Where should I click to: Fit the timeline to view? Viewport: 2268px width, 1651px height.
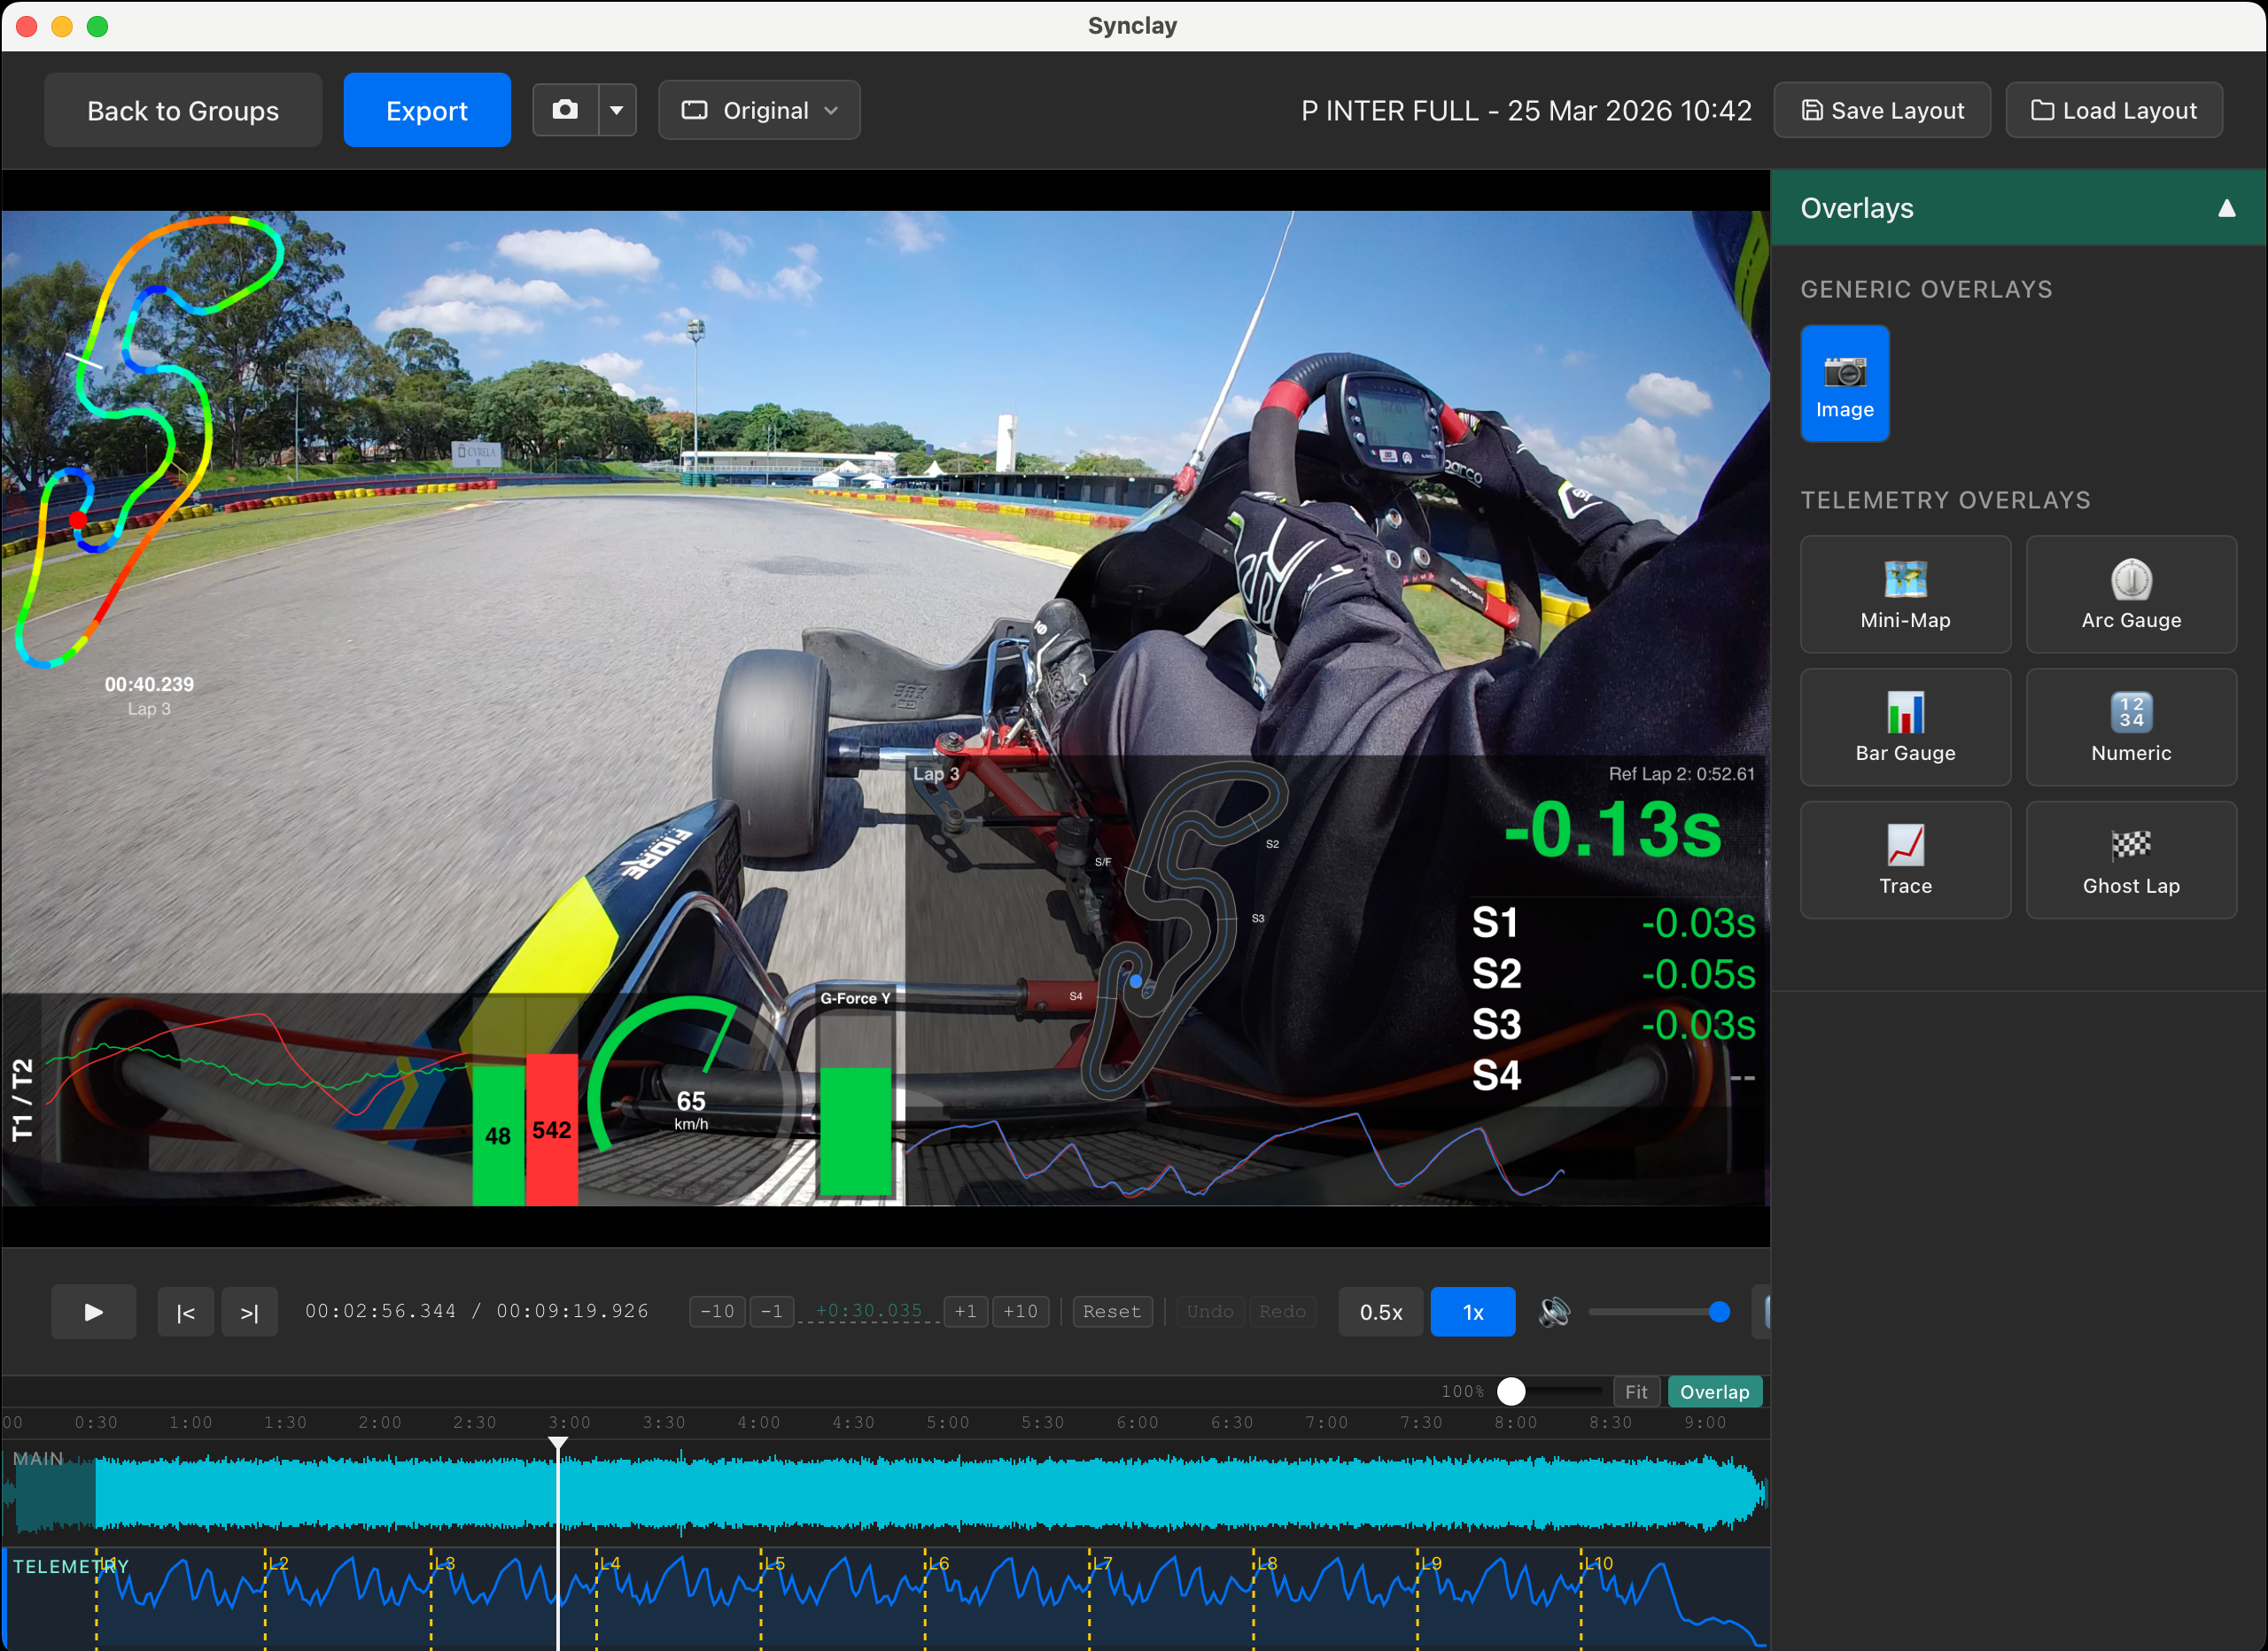[1636, 1392]
